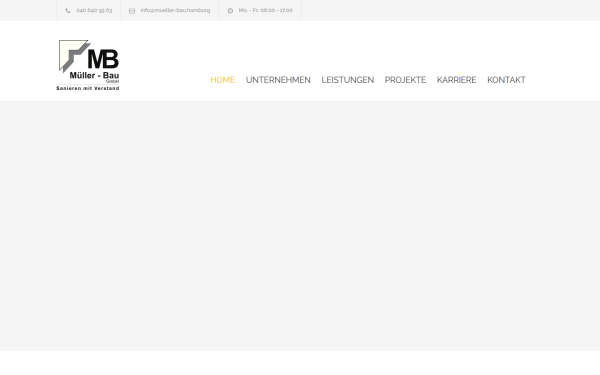The image size is (600, 375).
Task: Call the number 040 640 39 63
Action: coord(94,10)
